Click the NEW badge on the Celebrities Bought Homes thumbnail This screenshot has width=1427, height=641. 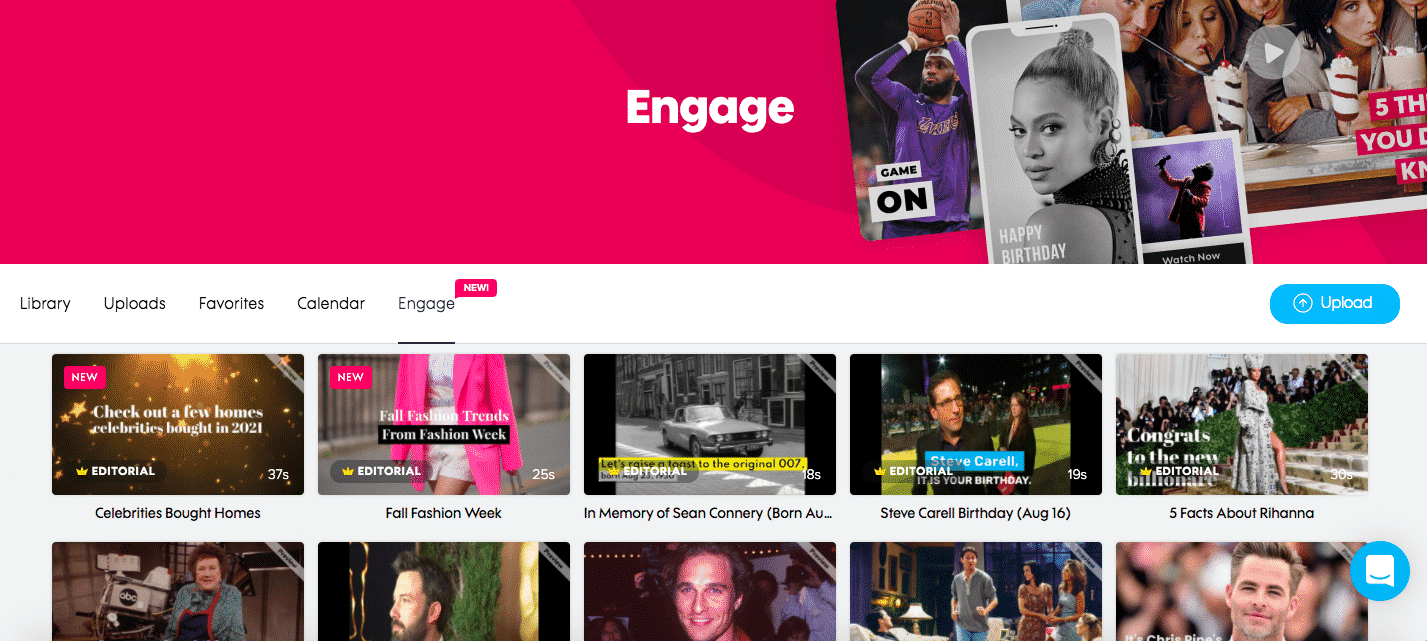[85, 377]
